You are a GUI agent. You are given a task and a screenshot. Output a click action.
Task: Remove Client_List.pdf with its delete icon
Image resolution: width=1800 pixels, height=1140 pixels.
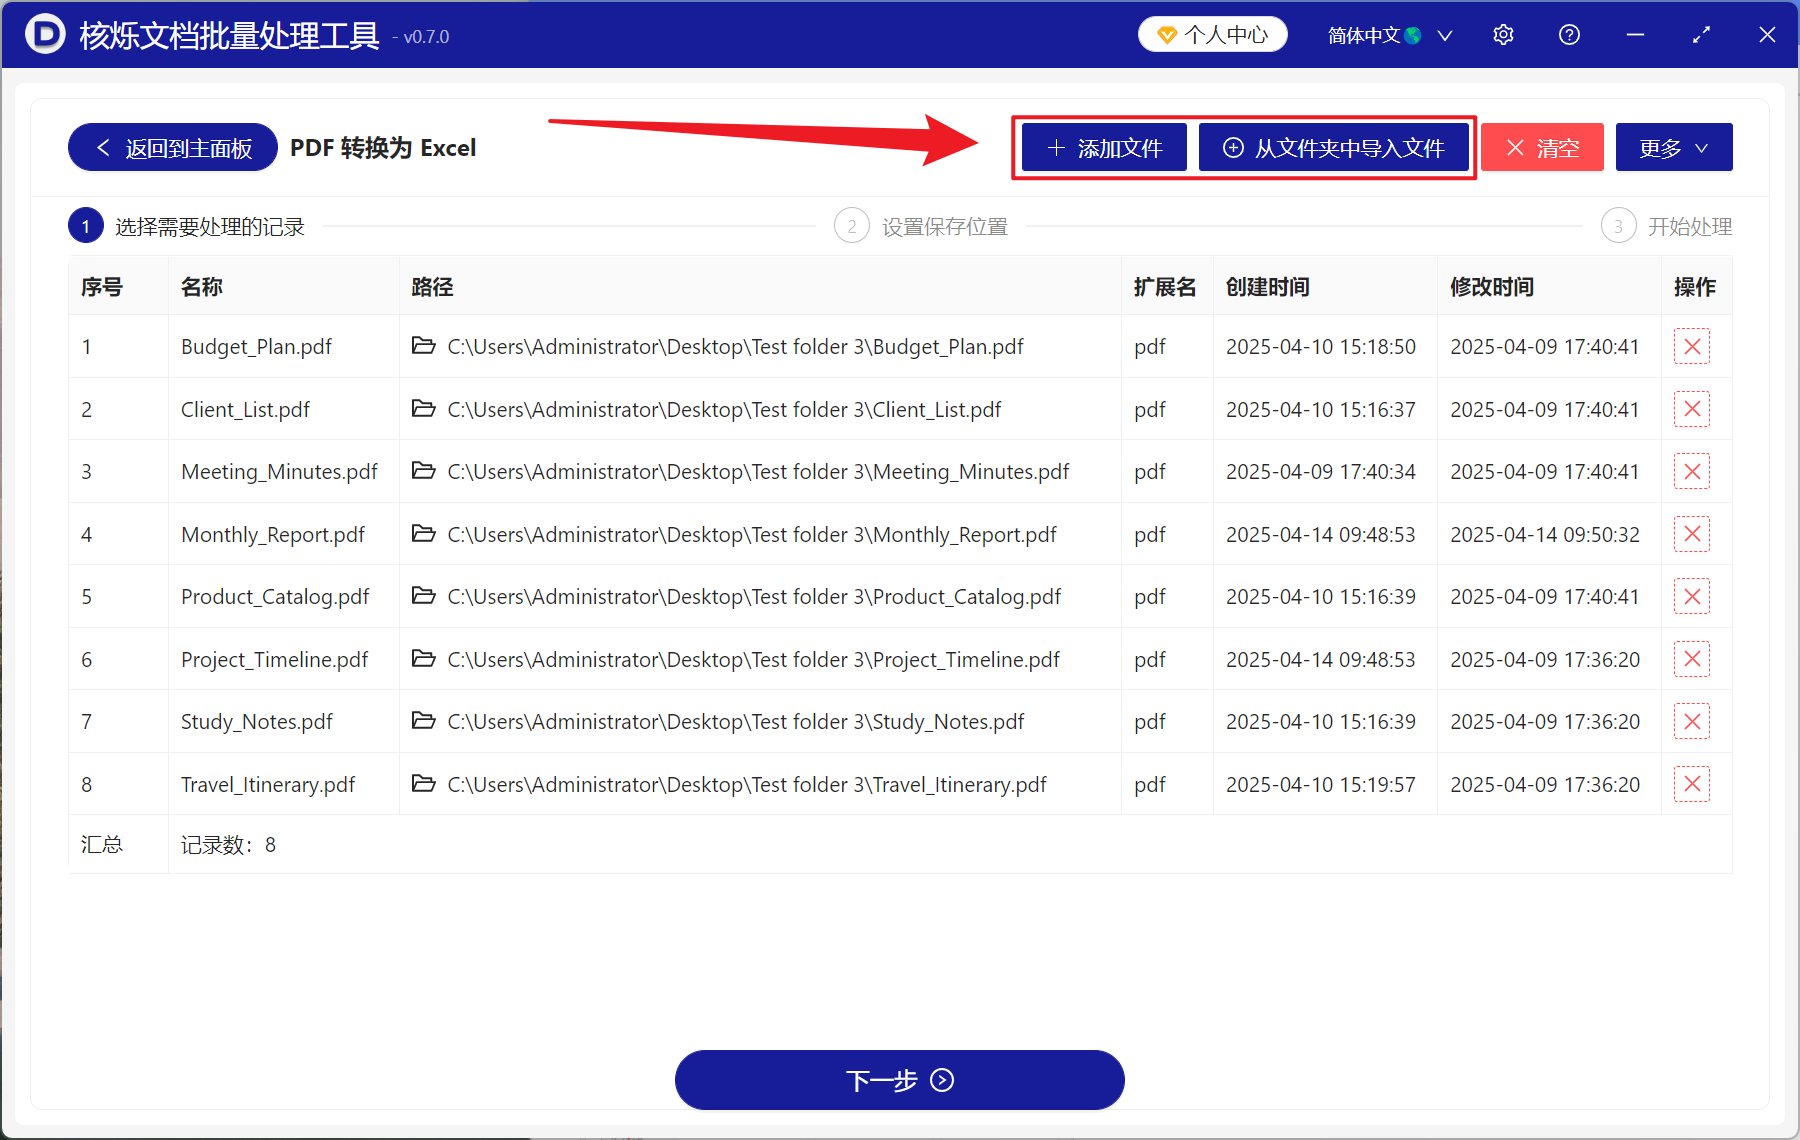tap(1692, 409)
